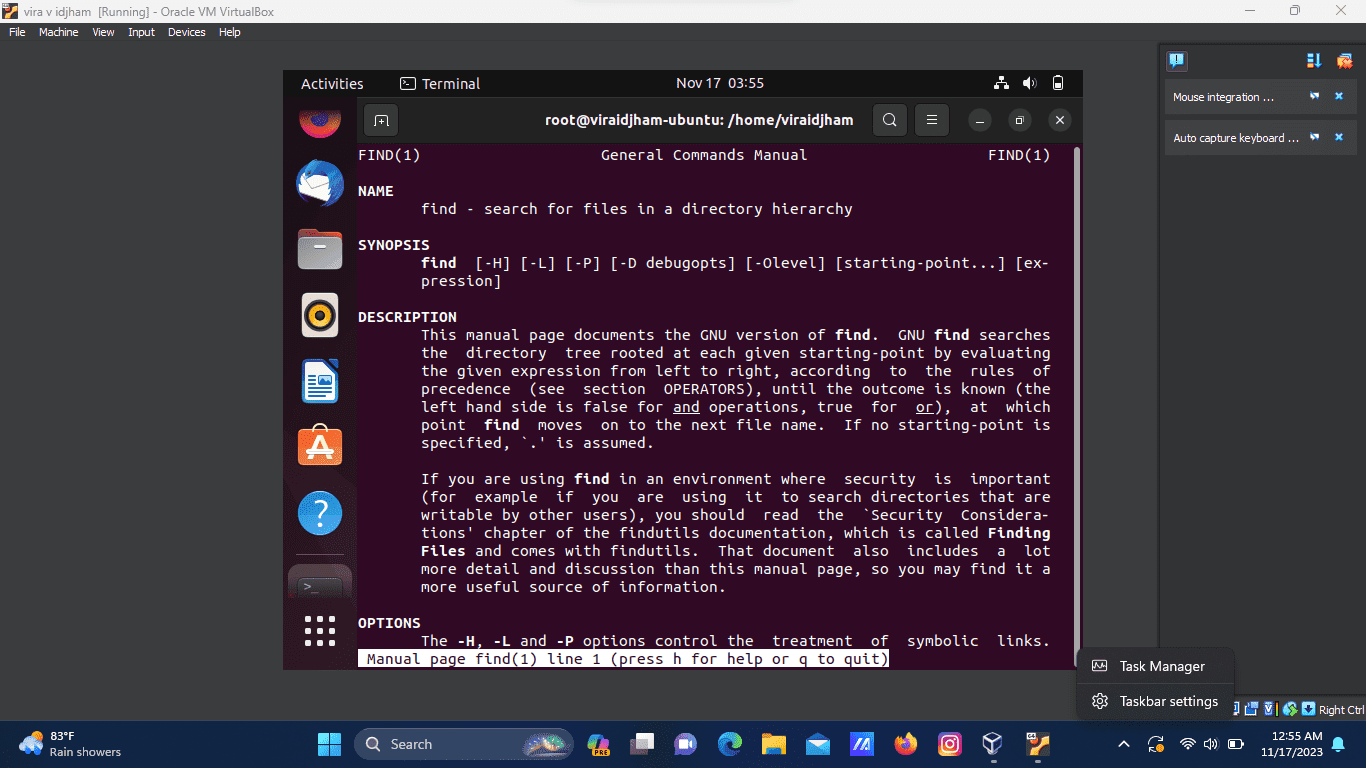Open LibreOffice Writer in dock

(x=320, y=381)
